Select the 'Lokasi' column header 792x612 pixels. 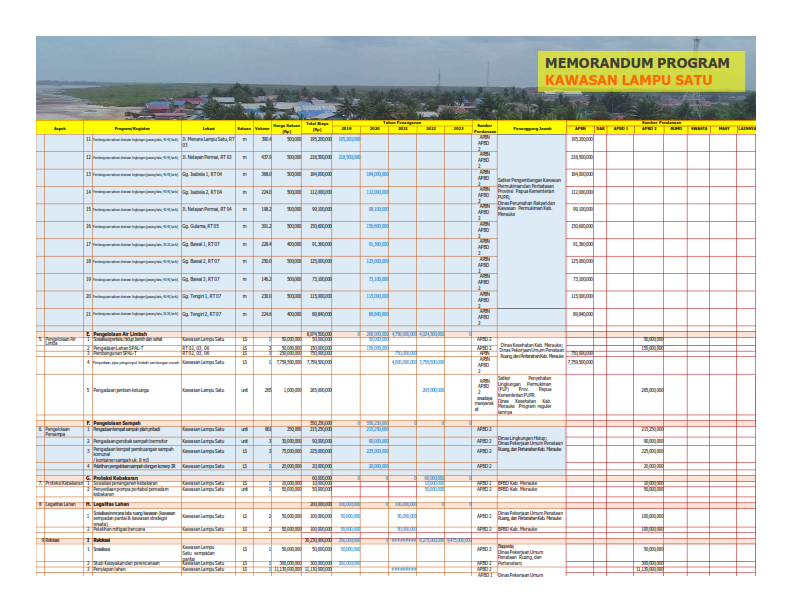click(209, 128)
